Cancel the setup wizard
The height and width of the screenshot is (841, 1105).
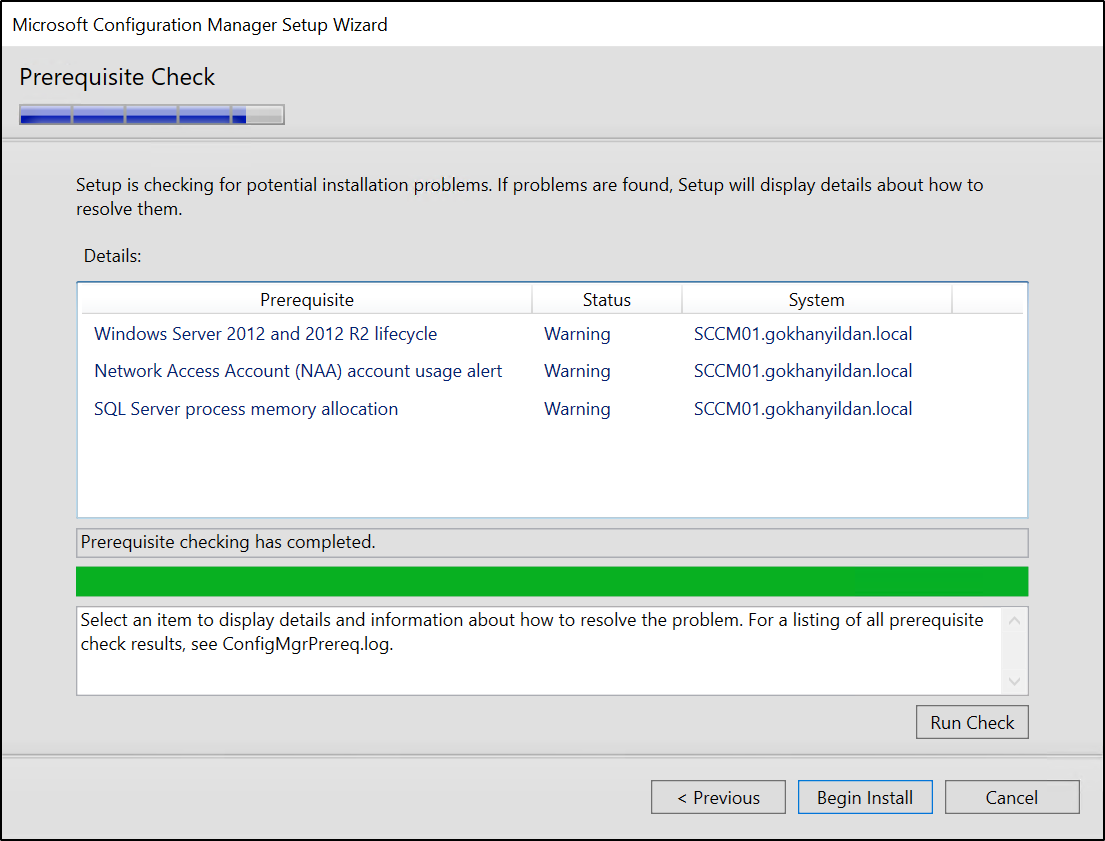[x=1012, y=797]
